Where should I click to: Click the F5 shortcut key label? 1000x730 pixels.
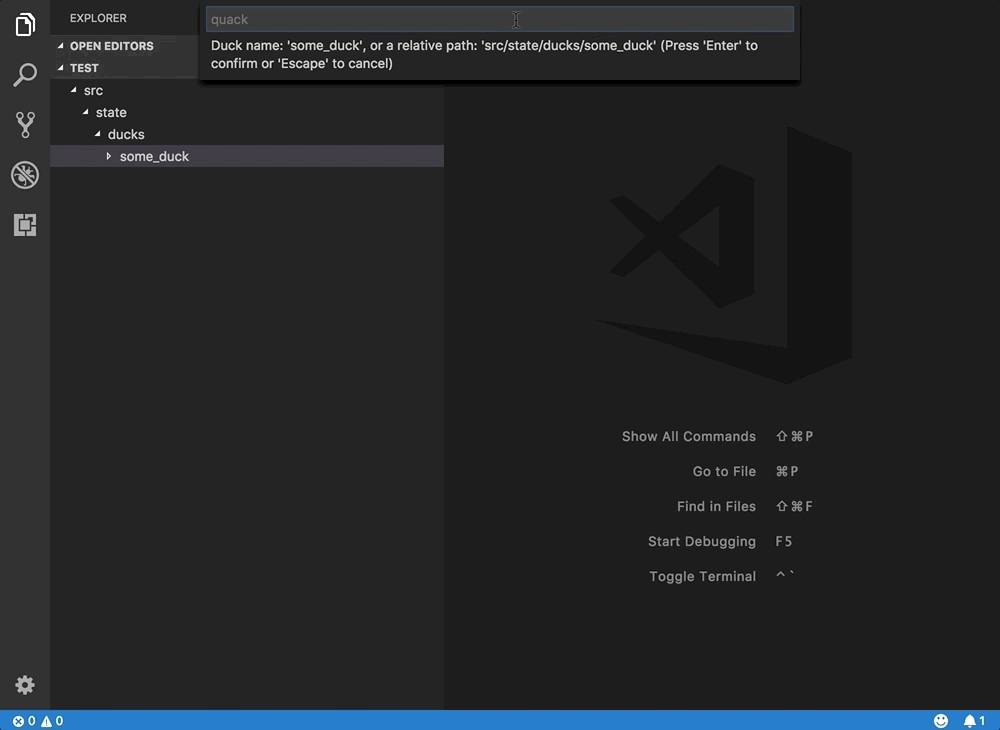[x=784, y=541]
